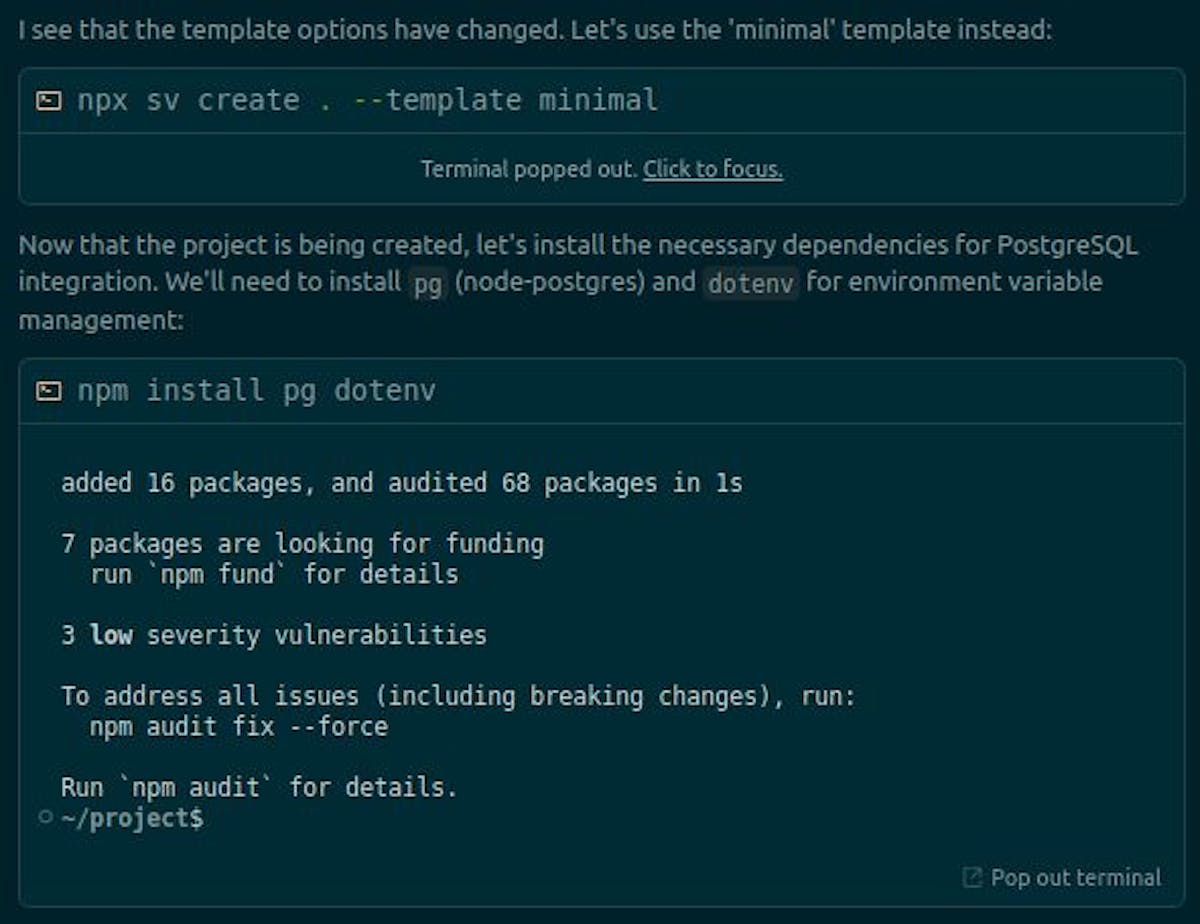The width and height of the screenshot is (1200, 924).
Task: Open the 'Click to focus.' link
Action: [712, 169]
